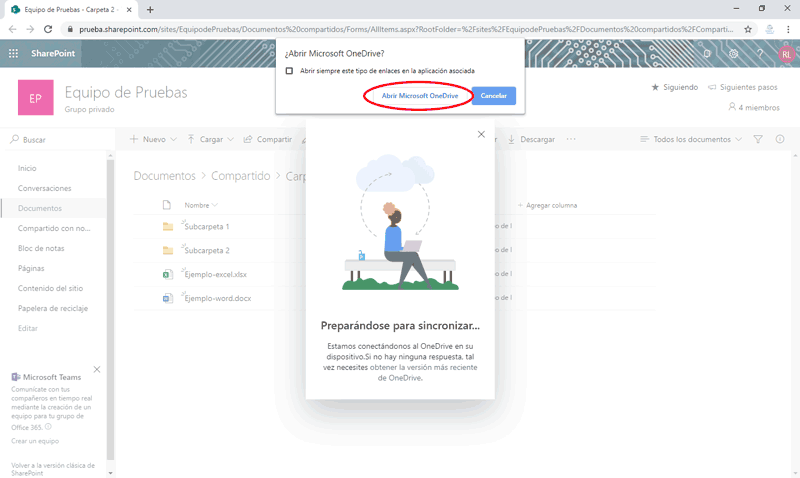Select Documentos in left navigation
Screen dimensions: 800x478
tap(40, 208)
